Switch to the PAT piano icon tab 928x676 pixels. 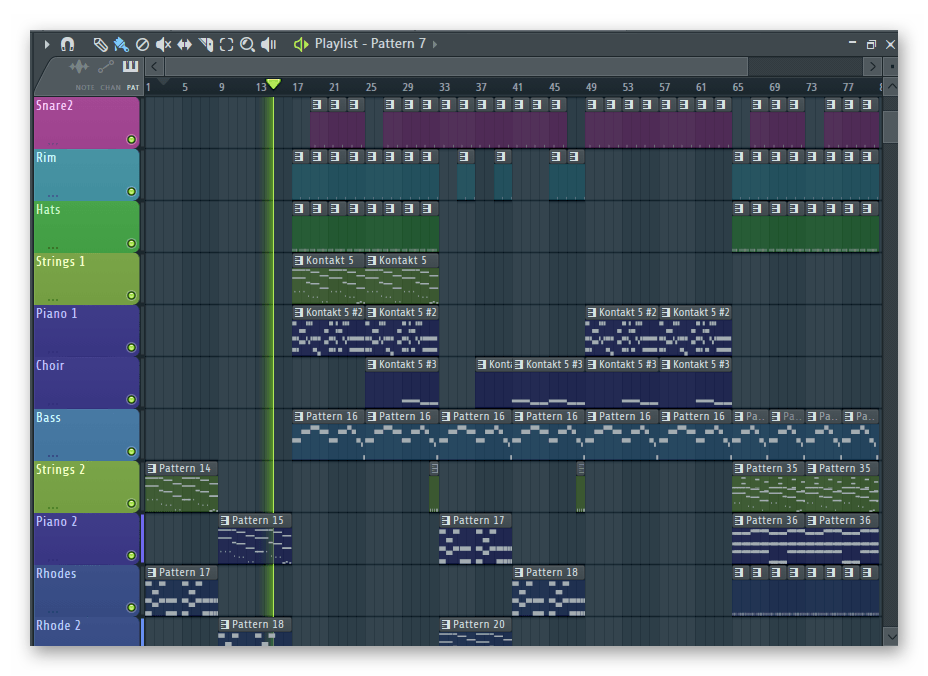(x=131, y=67)
